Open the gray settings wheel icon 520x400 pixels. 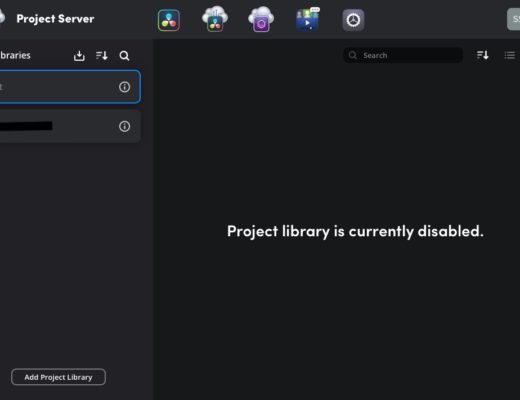click(x=353, y=20)
